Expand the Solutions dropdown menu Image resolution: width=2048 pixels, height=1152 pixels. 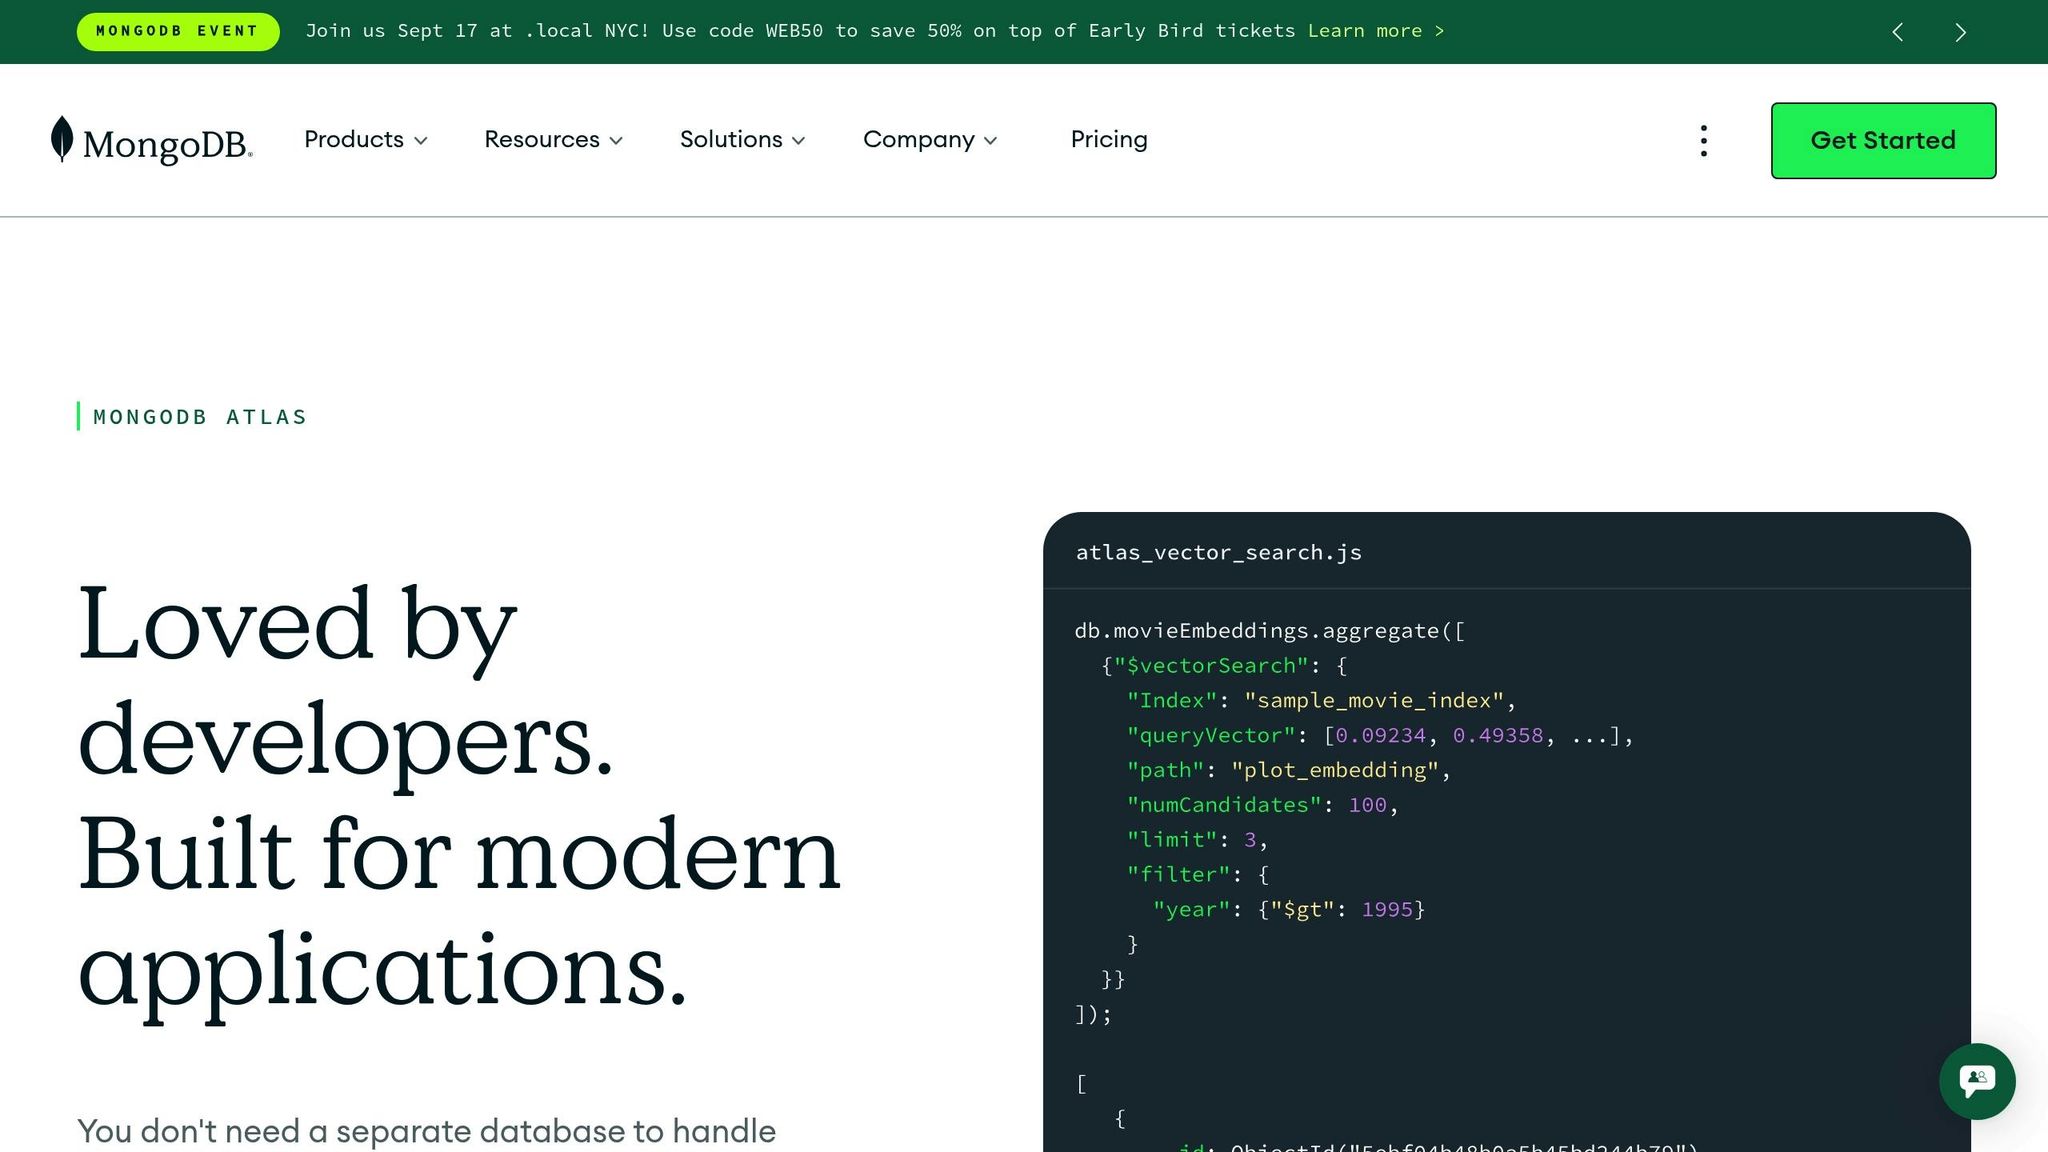point(742,140)
